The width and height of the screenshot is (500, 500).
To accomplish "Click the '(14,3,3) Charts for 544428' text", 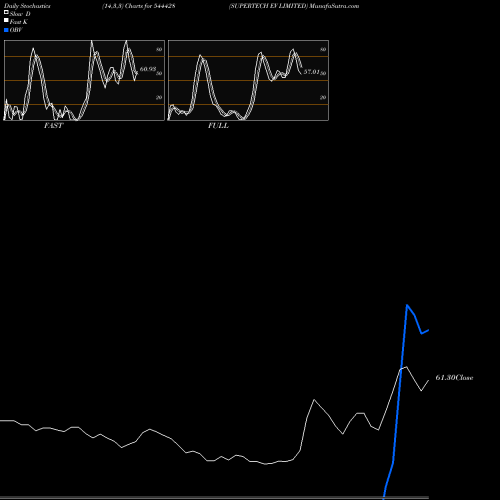I will [x=139, y=6].
